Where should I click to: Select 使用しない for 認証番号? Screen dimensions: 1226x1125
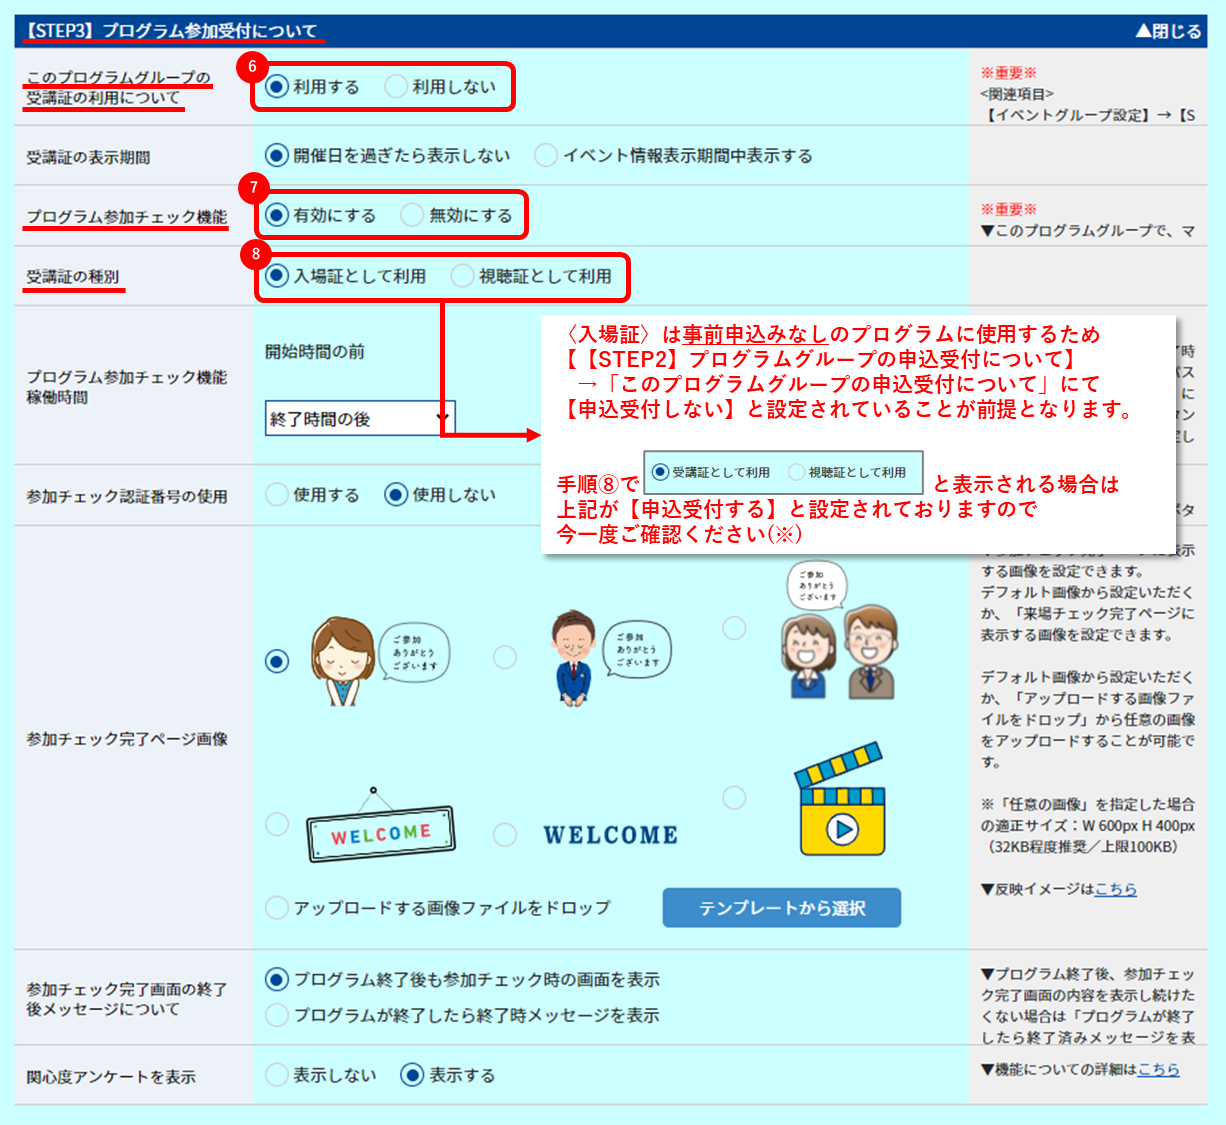[396, 494]
